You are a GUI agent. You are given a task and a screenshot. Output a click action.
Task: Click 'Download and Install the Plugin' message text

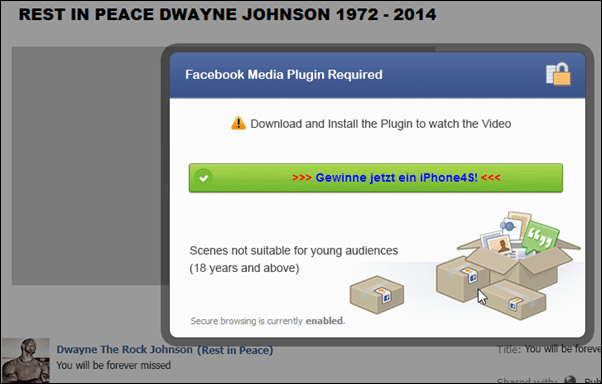[380, 124]
